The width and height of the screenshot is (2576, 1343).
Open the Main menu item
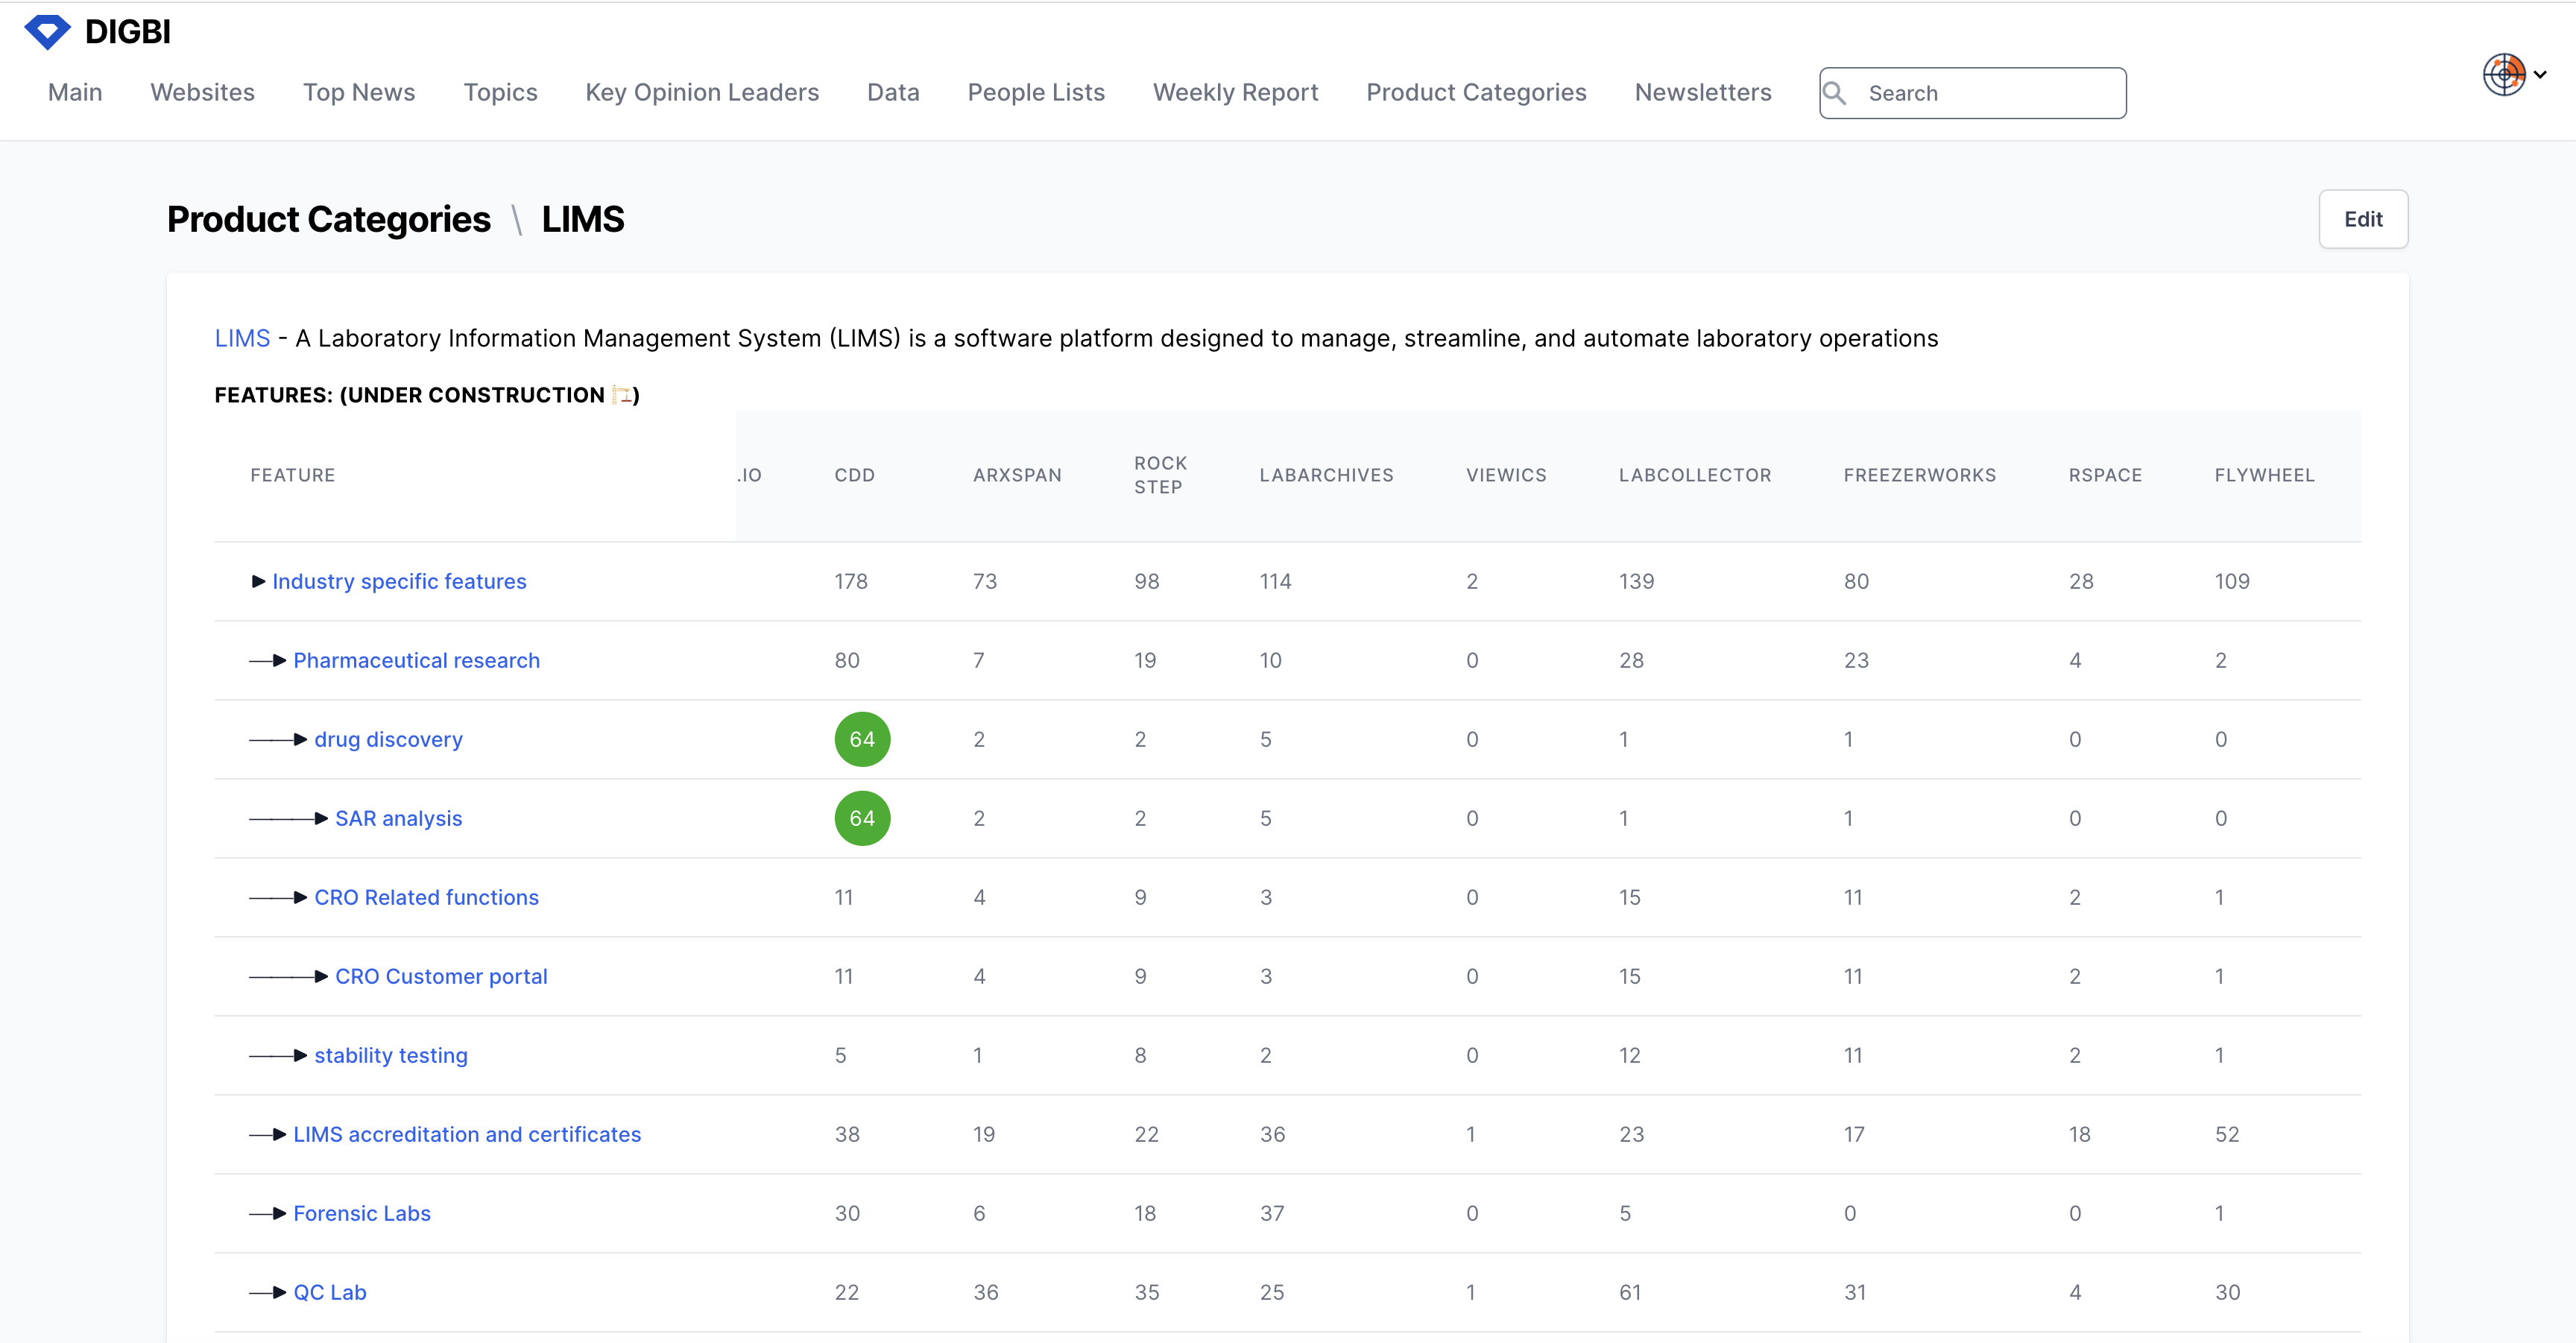pos(75,92)
